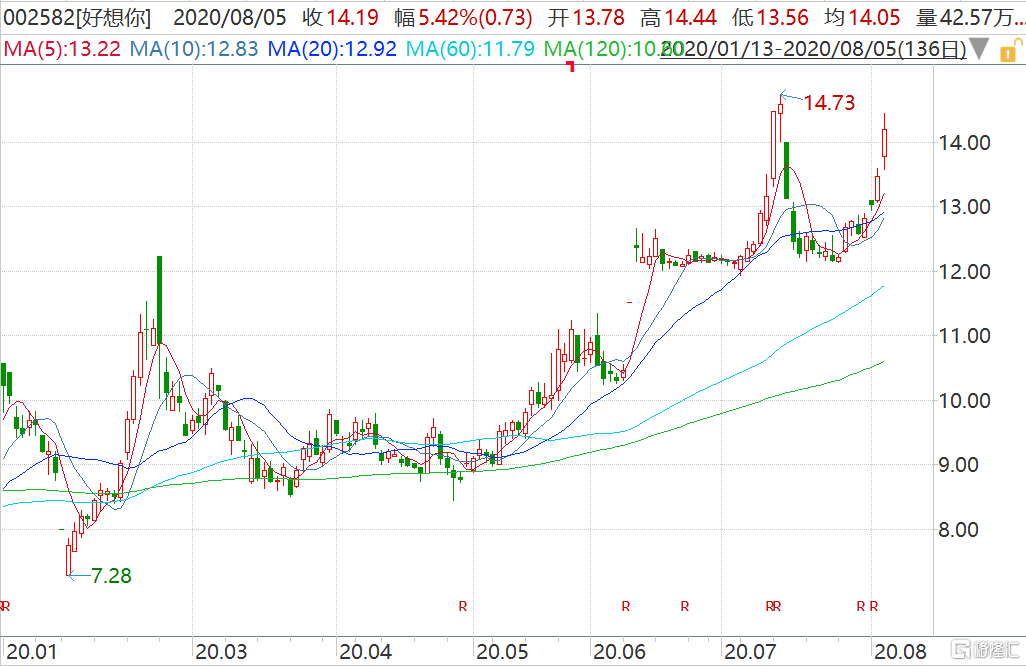The image size is (1026, 666).
Task: Click the 20.07 date axis label
Action: tap(751, 652)
